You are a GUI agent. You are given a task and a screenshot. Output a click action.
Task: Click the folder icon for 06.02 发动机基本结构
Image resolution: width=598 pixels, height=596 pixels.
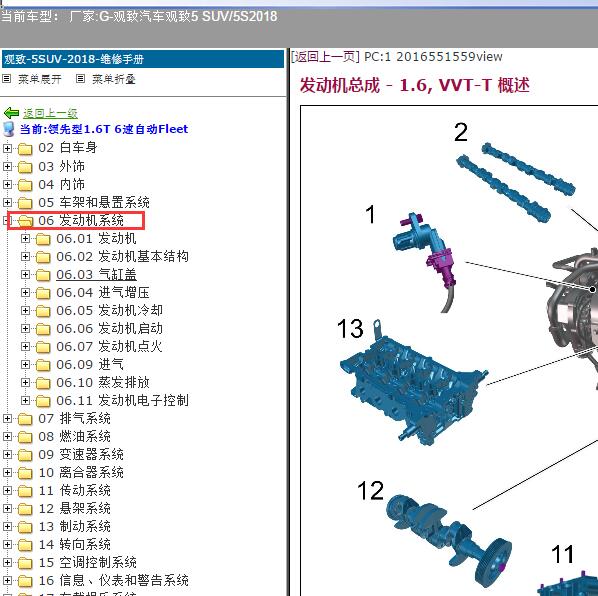pos(43,257)
